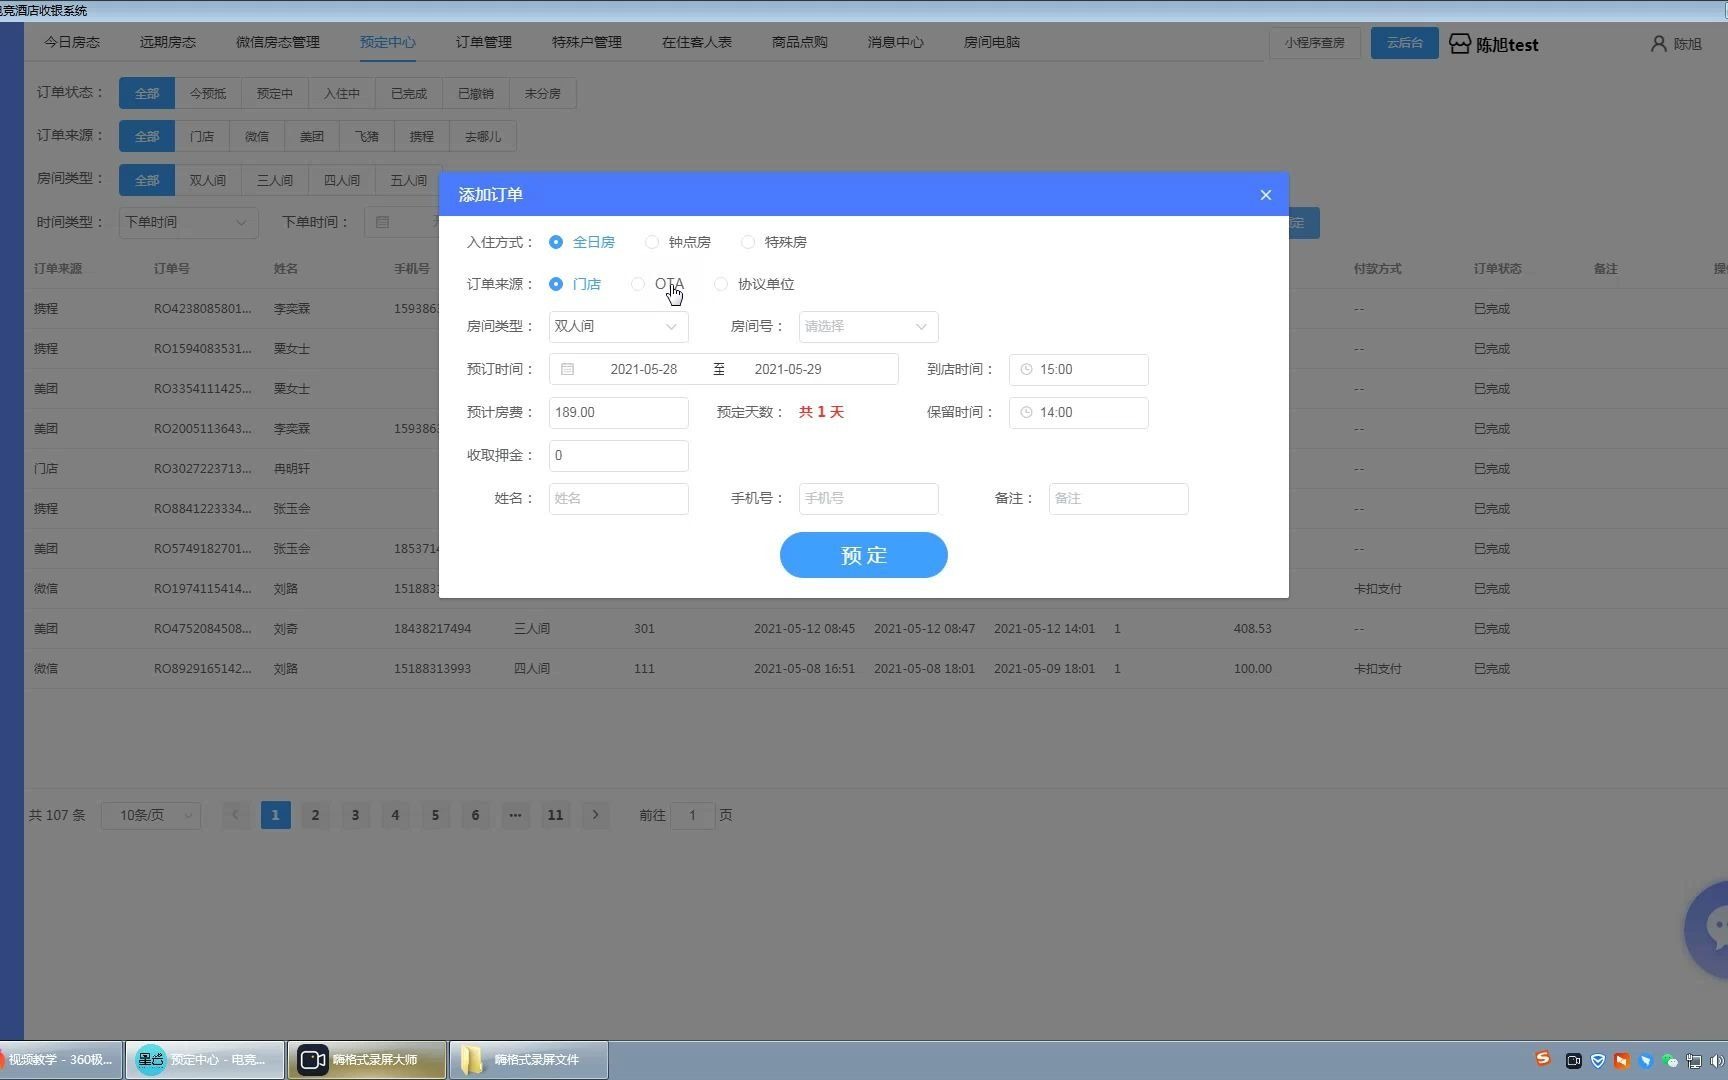This screenshot has width=1728, height=1080.
Task: Open the 特殊户管理 tab
Action: (x=587, y=42)
